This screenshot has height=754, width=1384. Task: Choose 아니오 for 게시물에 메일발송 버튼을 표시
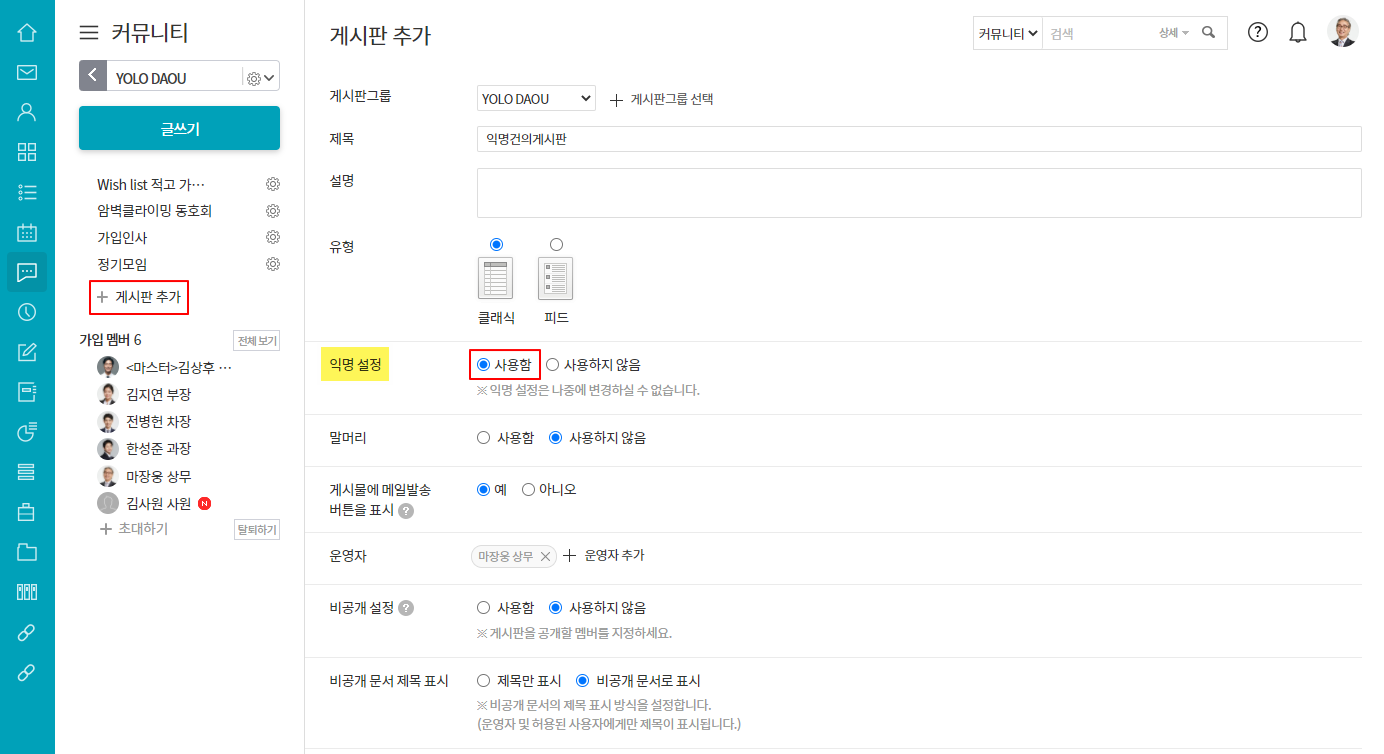[x=529, y=489]
